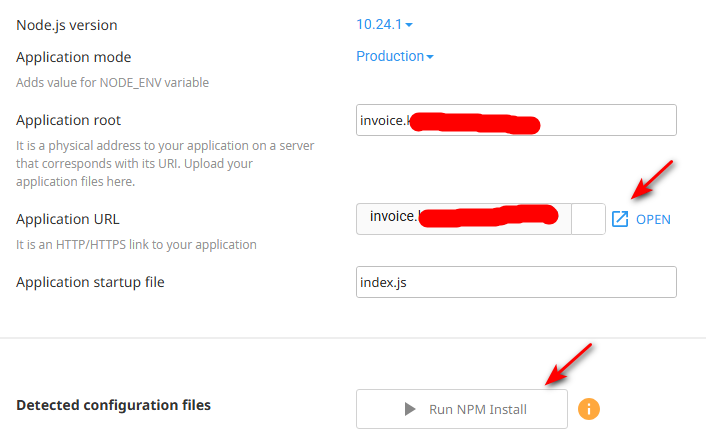Focus the startup file field with index.js
This screenshot has width=706, height=440.
(x=516, y=282)
